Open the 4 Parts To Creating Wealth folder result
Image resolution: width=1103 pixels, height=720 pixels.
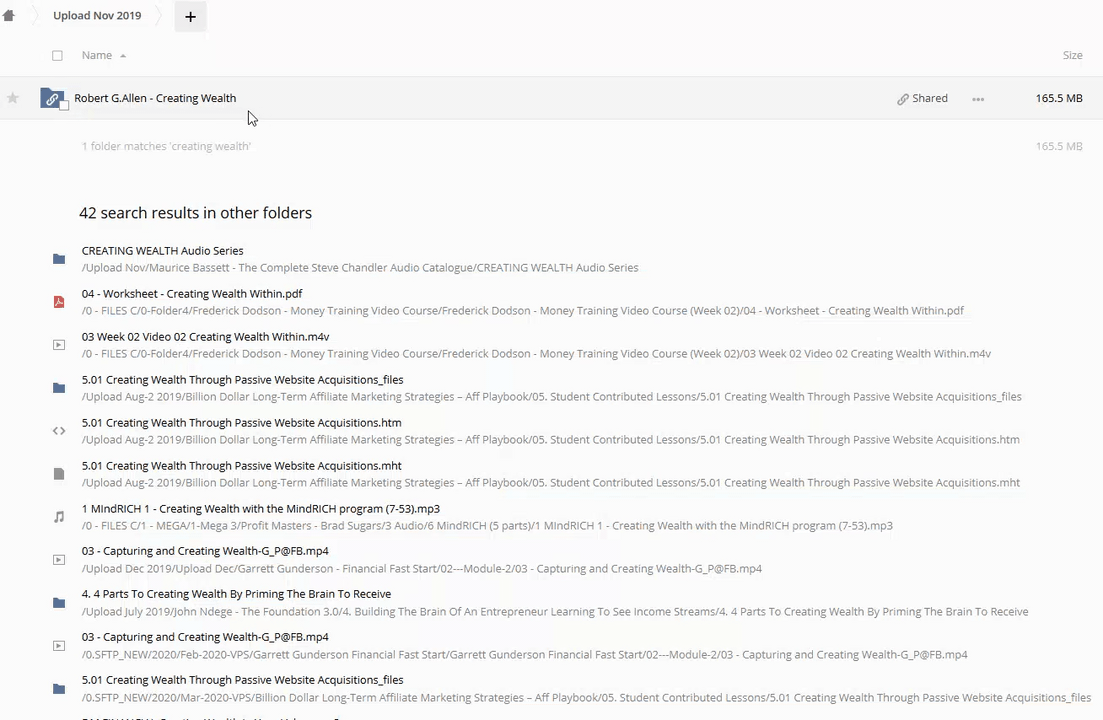[x=236, y=594]
